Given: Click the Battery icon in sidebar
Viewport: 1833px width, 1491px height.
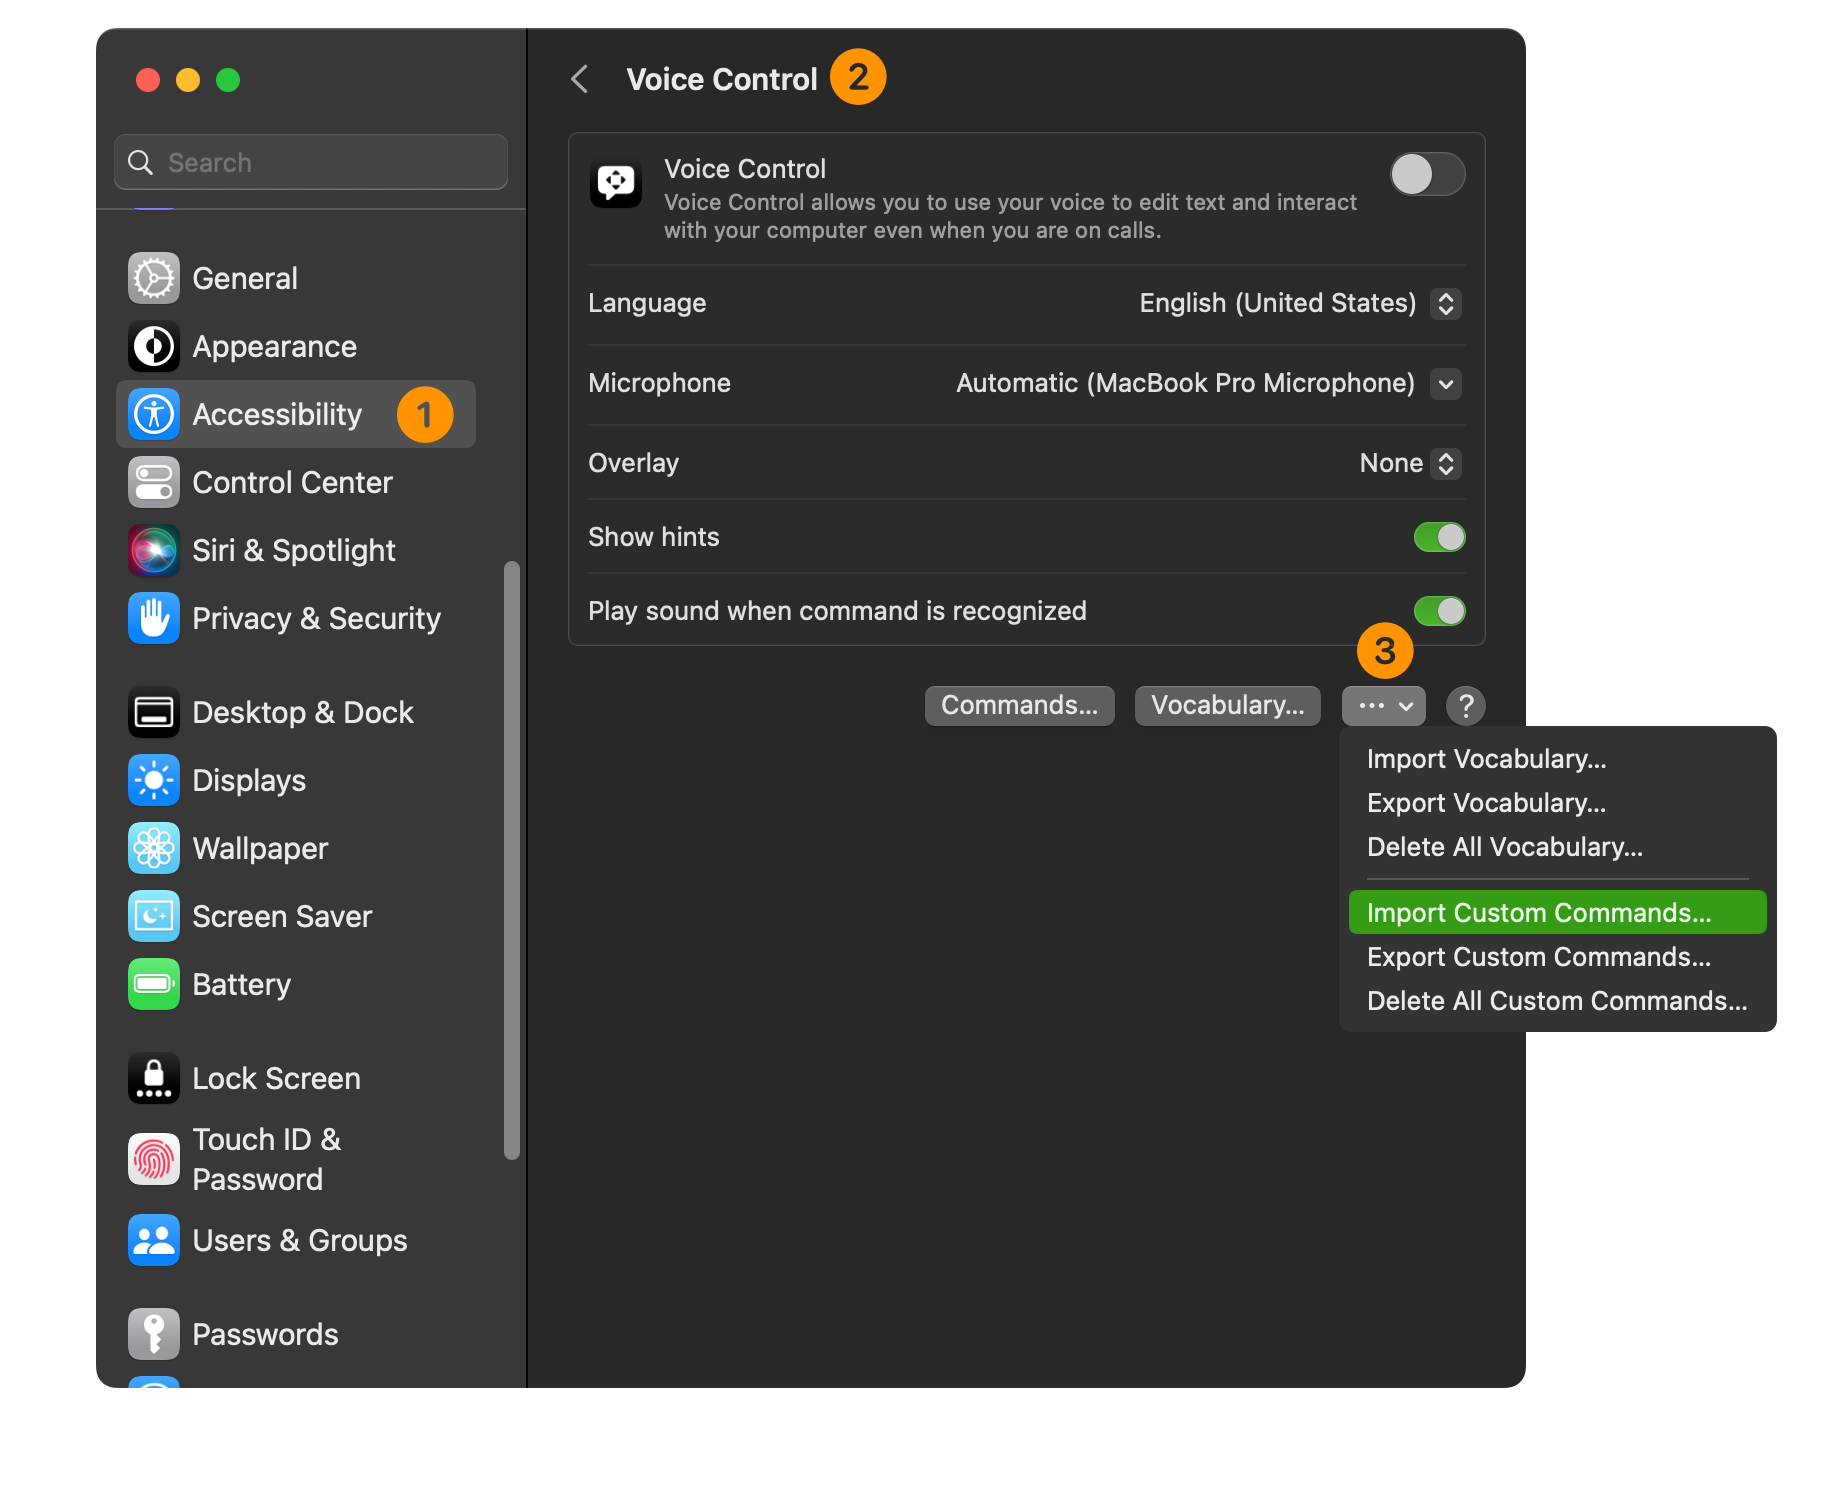Looking at the screenshot, I should pyautogui.click(x=153, y=984).
